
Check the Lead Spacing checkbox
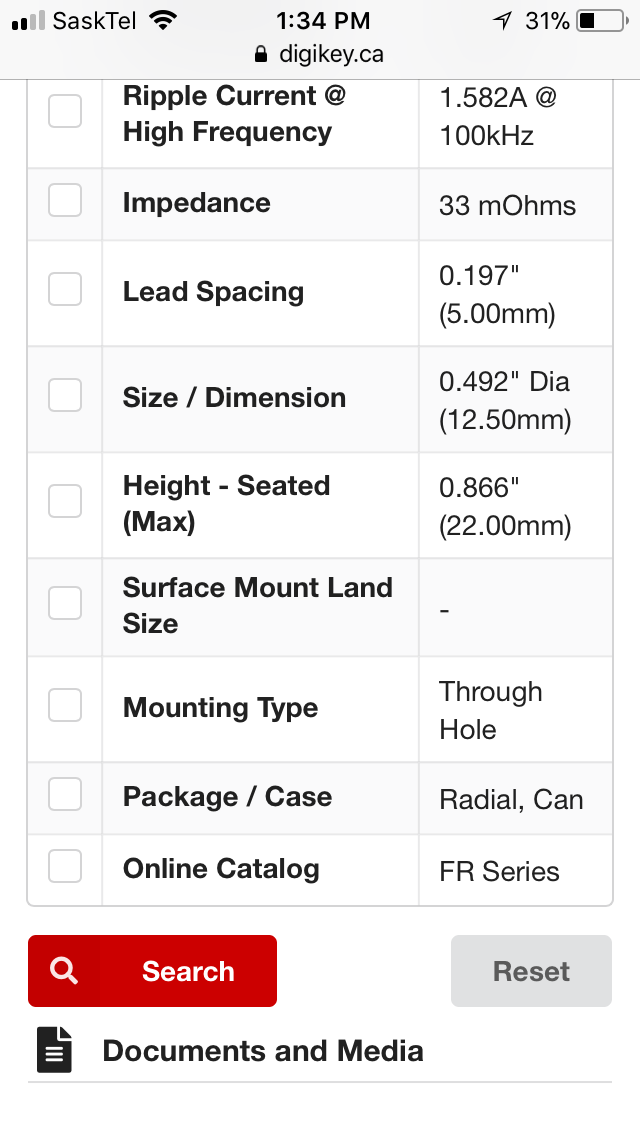tap(65, 289)
